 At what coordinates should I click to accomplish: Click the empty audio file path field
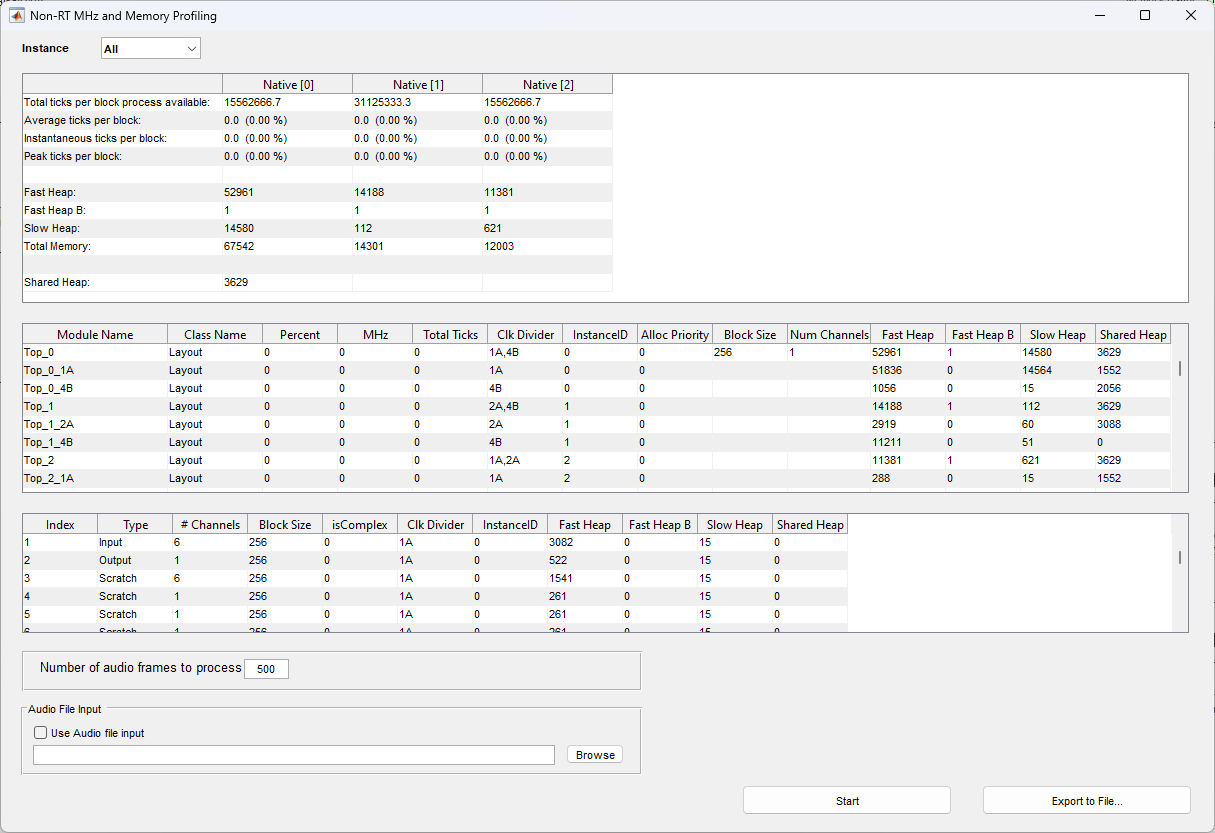coord(294,755)
